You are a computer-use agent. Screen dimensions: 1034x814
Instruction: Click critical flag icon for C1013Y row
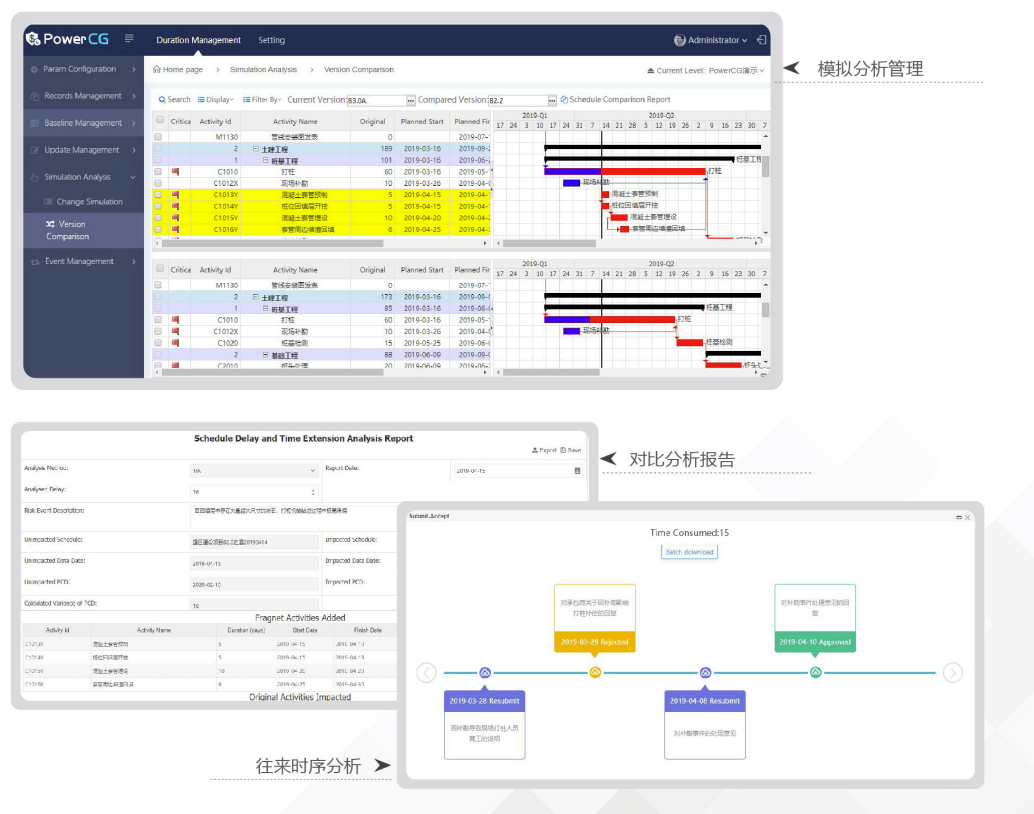tap(175, 195)
